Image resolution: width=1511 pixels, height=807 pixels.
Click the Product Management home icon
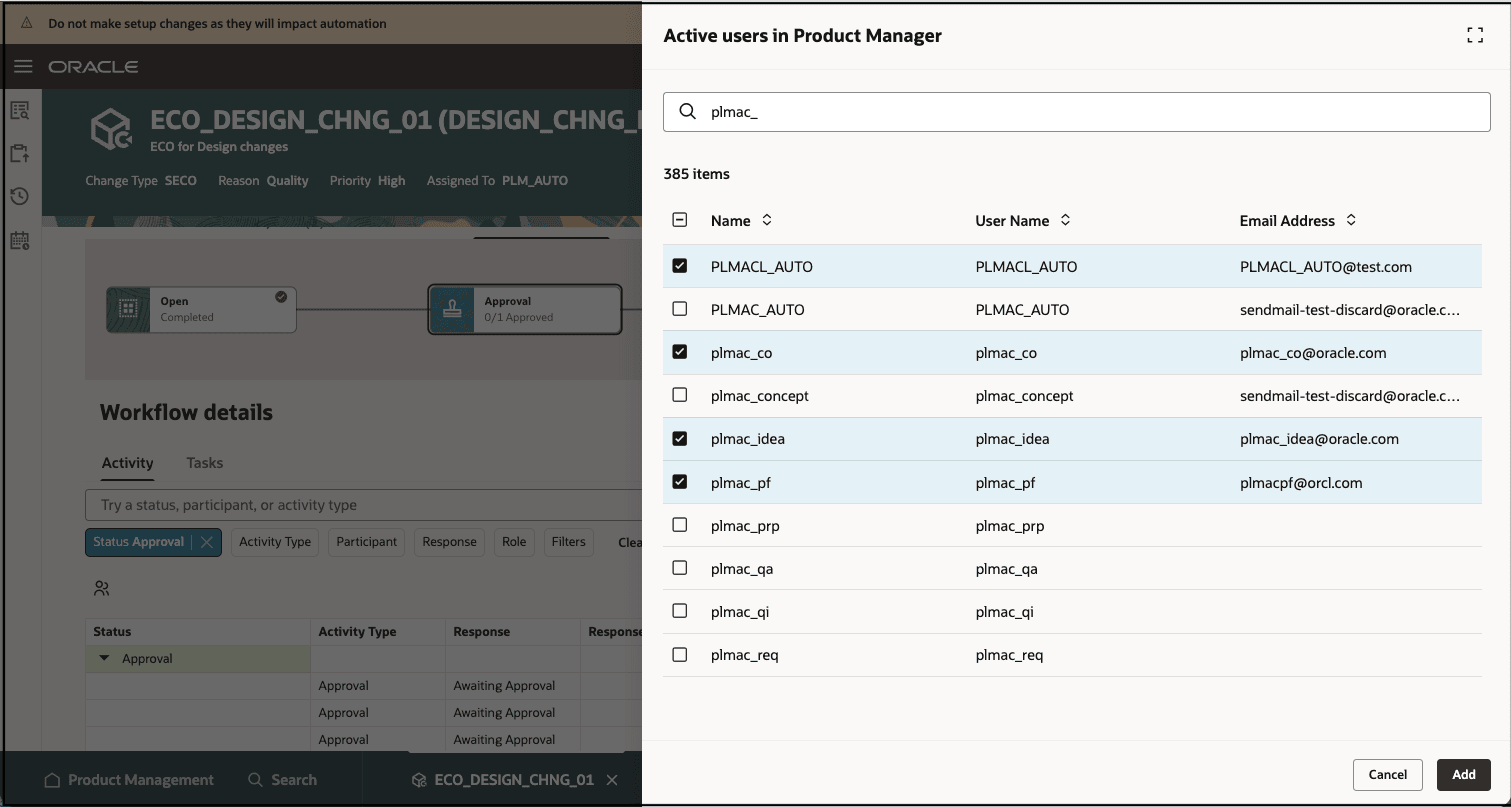click(54, 780)
